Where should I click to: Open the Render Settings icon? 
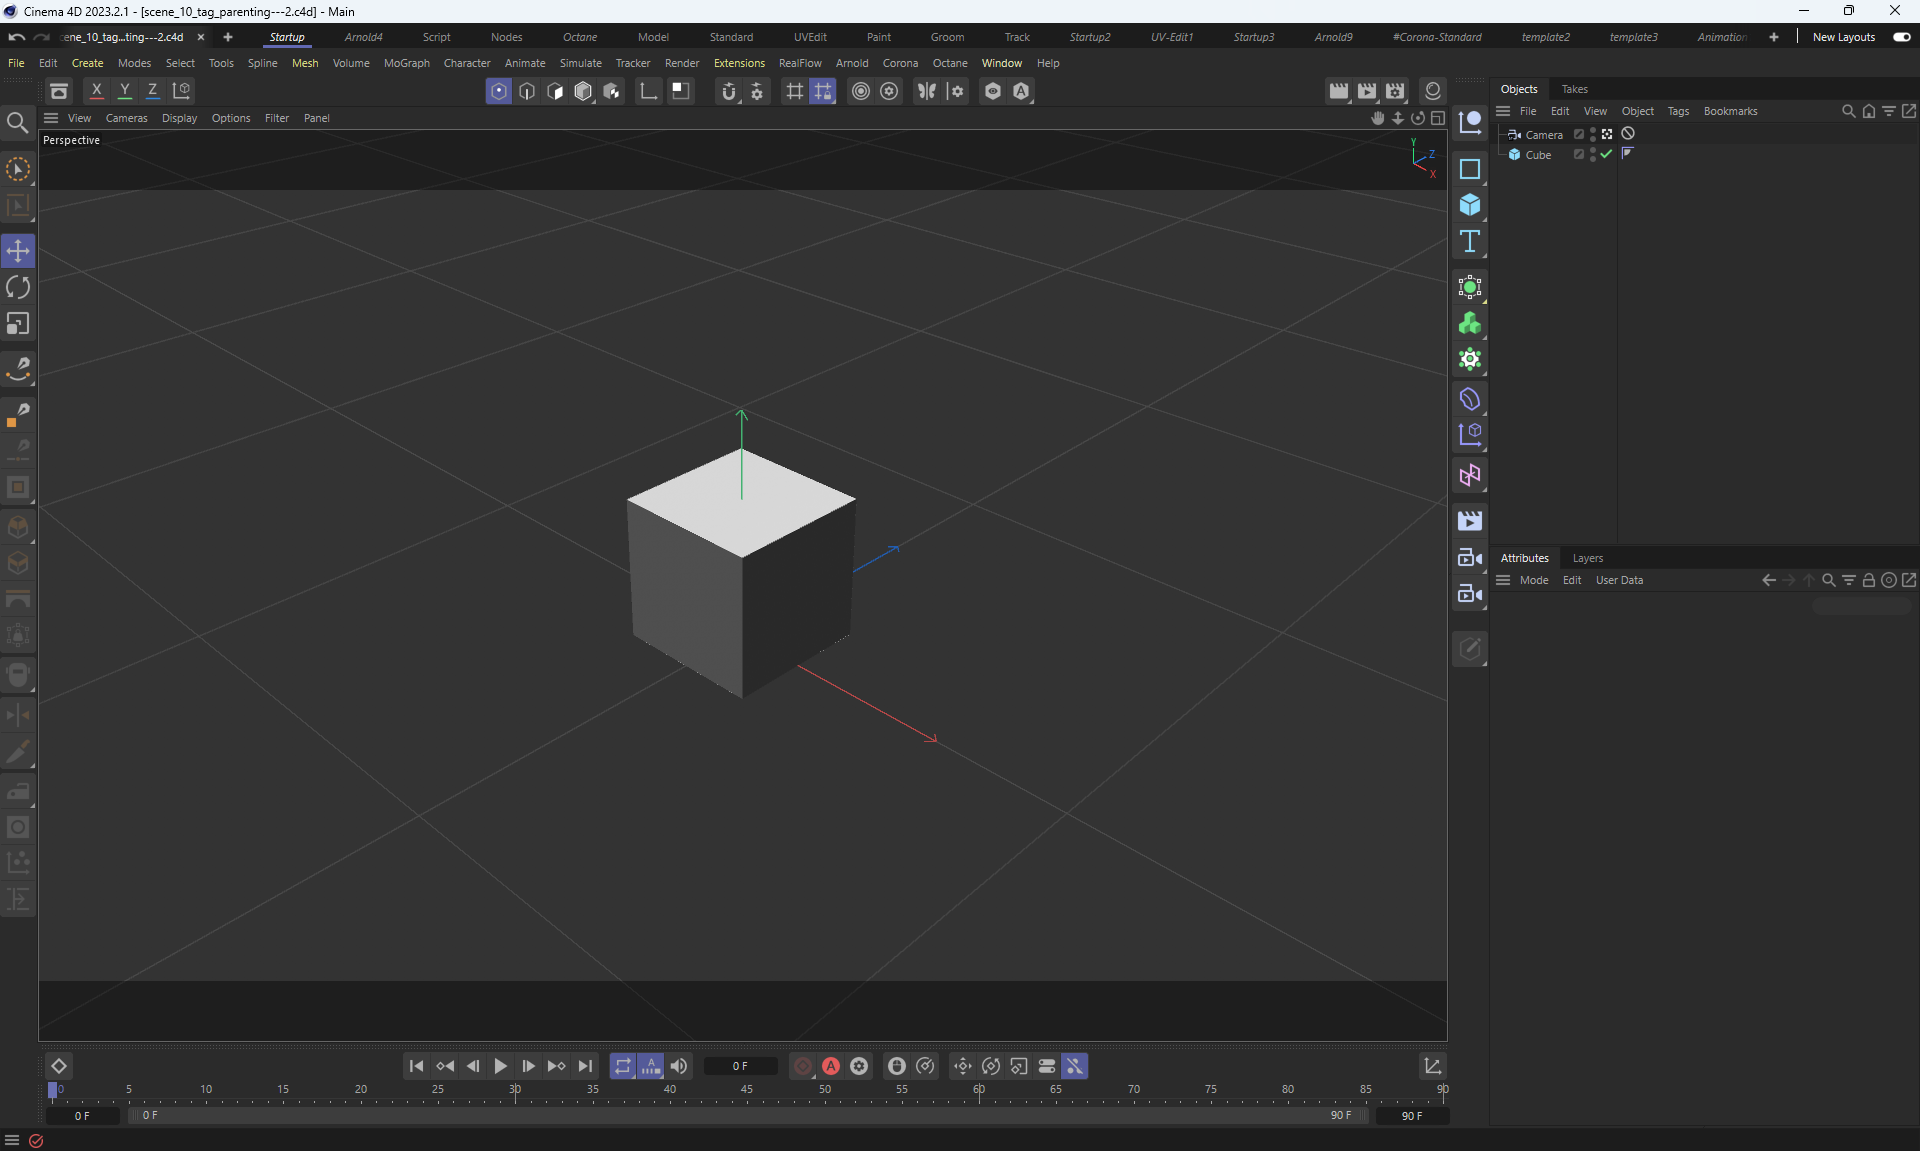point(1395,91)
